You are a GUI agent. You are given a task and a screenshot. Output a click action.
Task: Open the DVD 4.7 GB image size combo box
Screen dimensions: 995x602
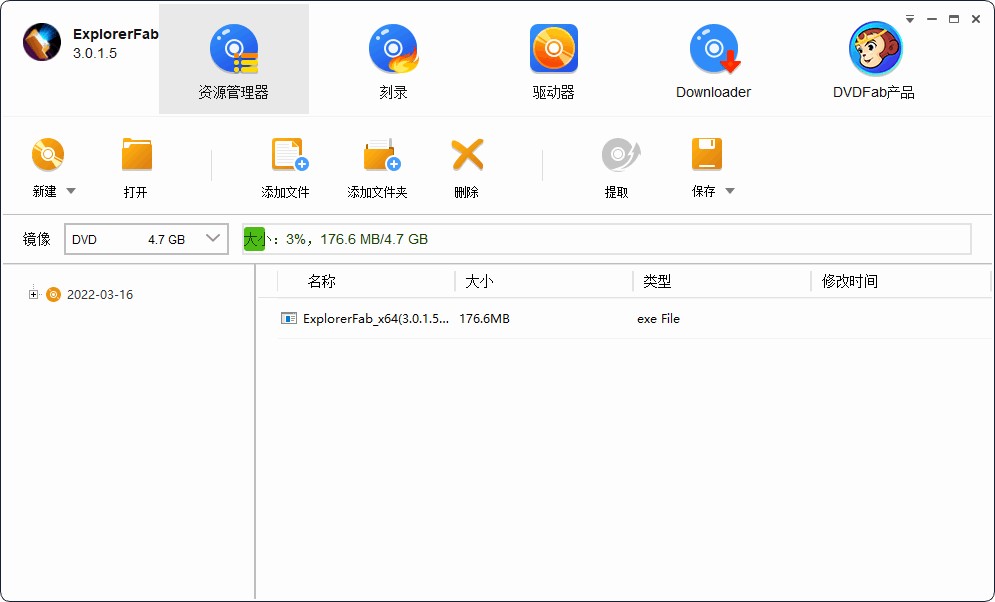146,239
